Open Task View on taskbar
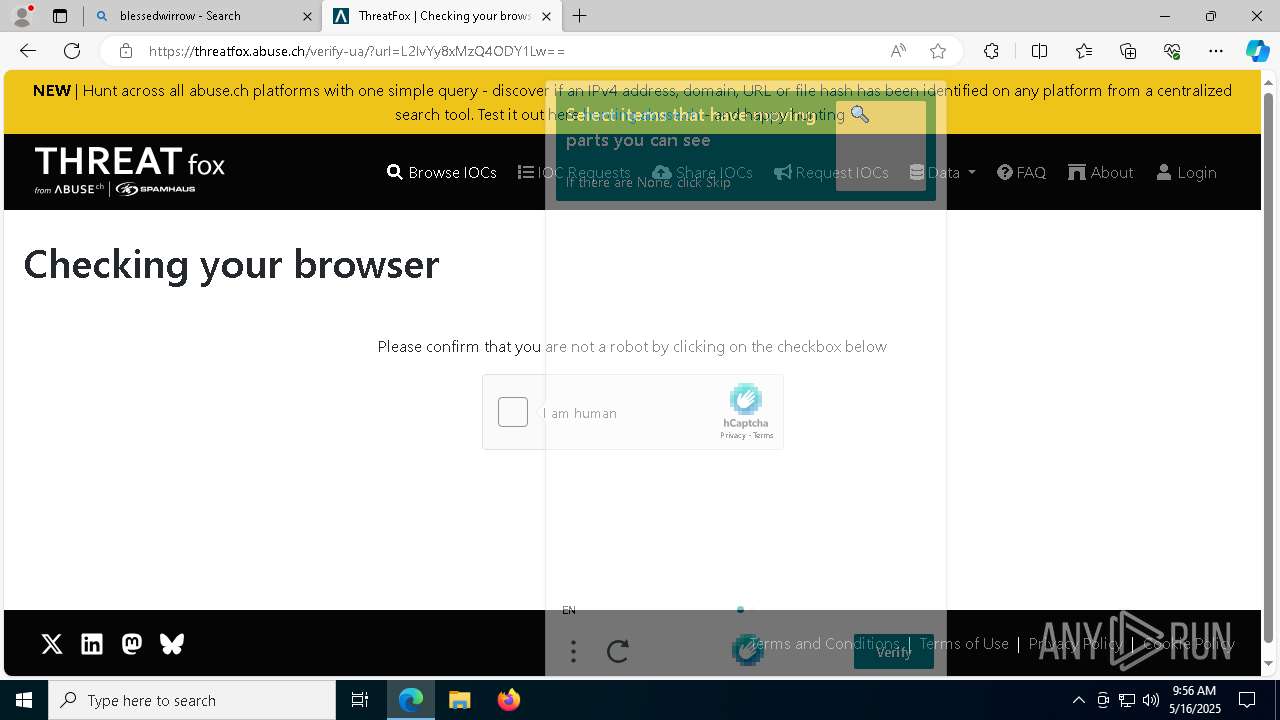This screenshot has height=720, width=1280. [x=360, y=700]
